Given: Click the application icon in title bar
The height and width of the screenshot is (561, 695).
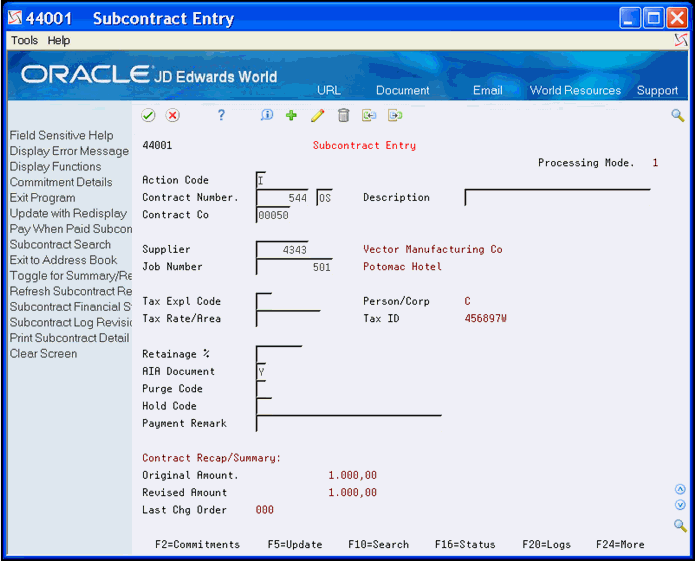Looking at the screenshot, I should (x=15, y=18).
